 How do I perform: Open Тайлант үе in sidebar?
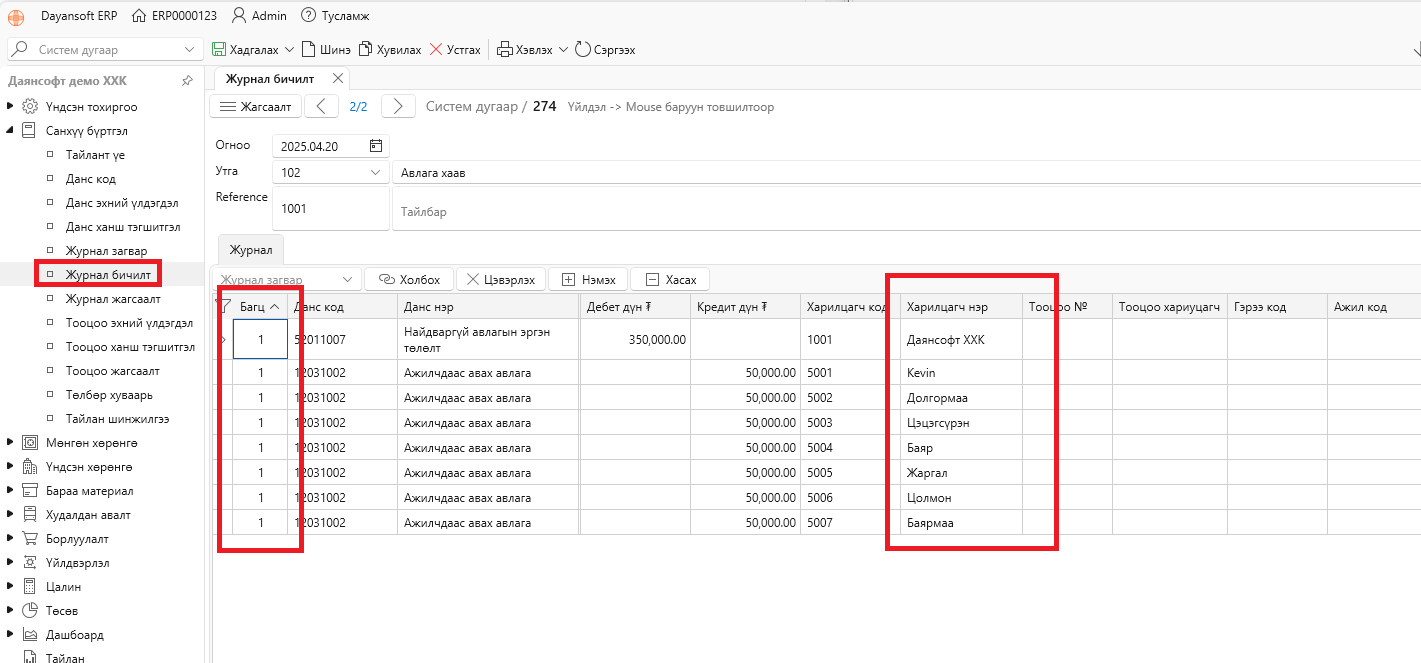[x=95, y=155]
